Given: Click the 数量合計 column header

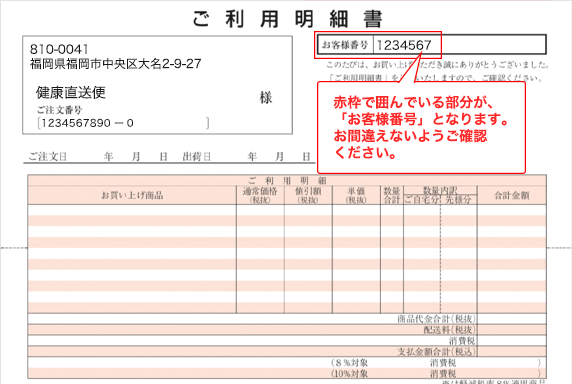Looking at the screenshot, I should [392, 195].
